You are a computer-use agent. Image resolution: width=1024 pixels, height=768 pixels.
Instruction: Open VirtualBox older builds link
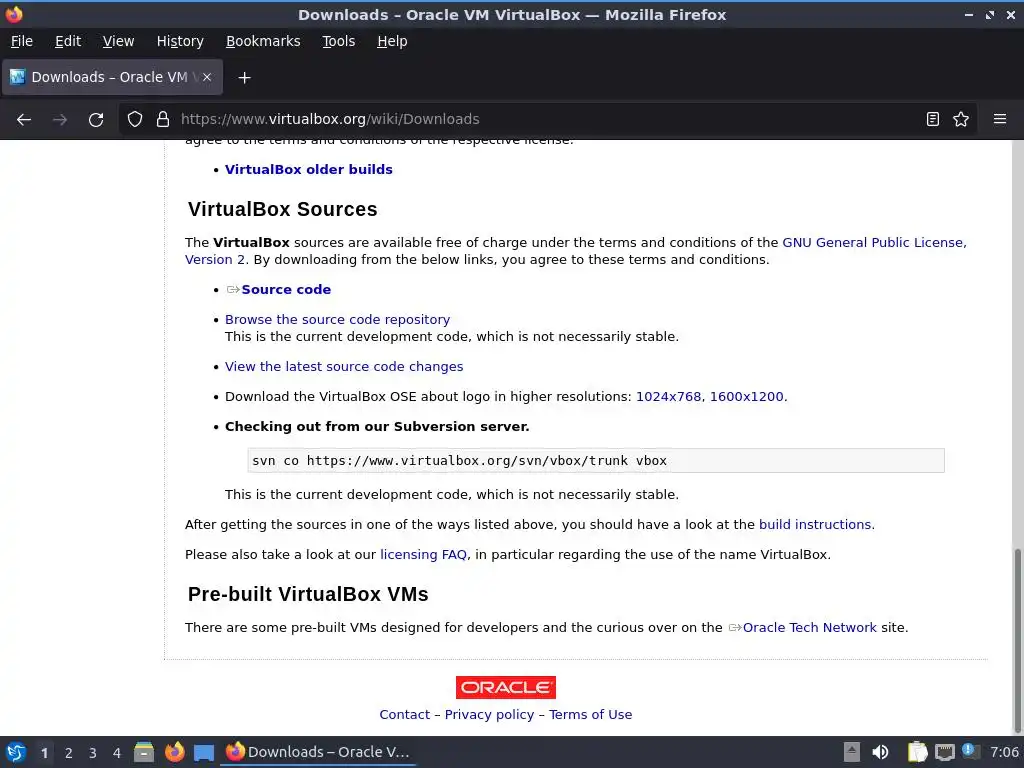pos(308,170)
